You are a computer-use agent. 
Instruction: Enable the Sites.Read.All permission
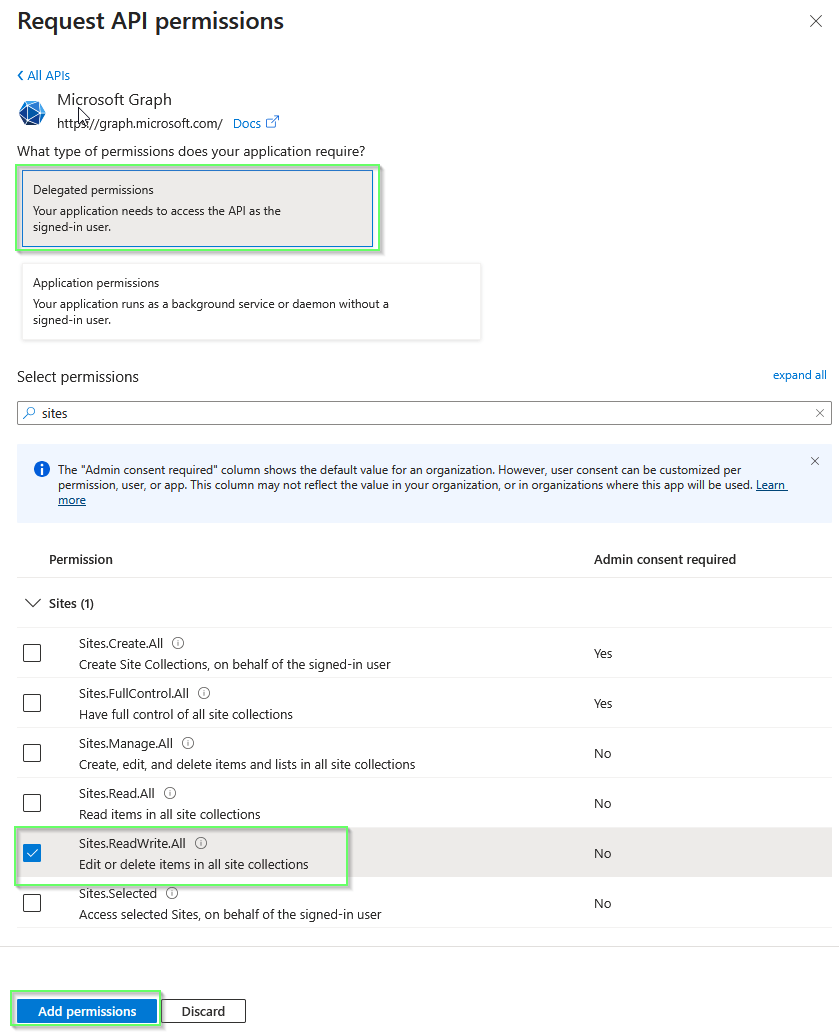coord(31,803)
